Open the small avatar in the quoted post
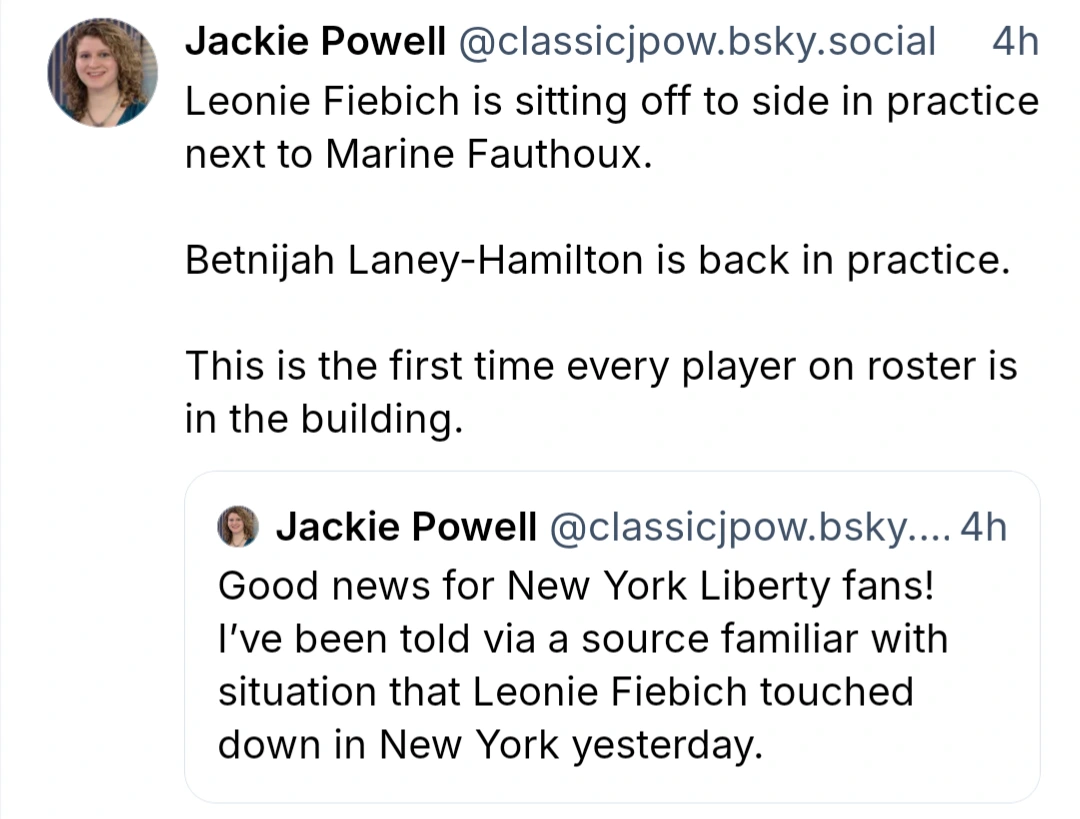 (238, 526)
